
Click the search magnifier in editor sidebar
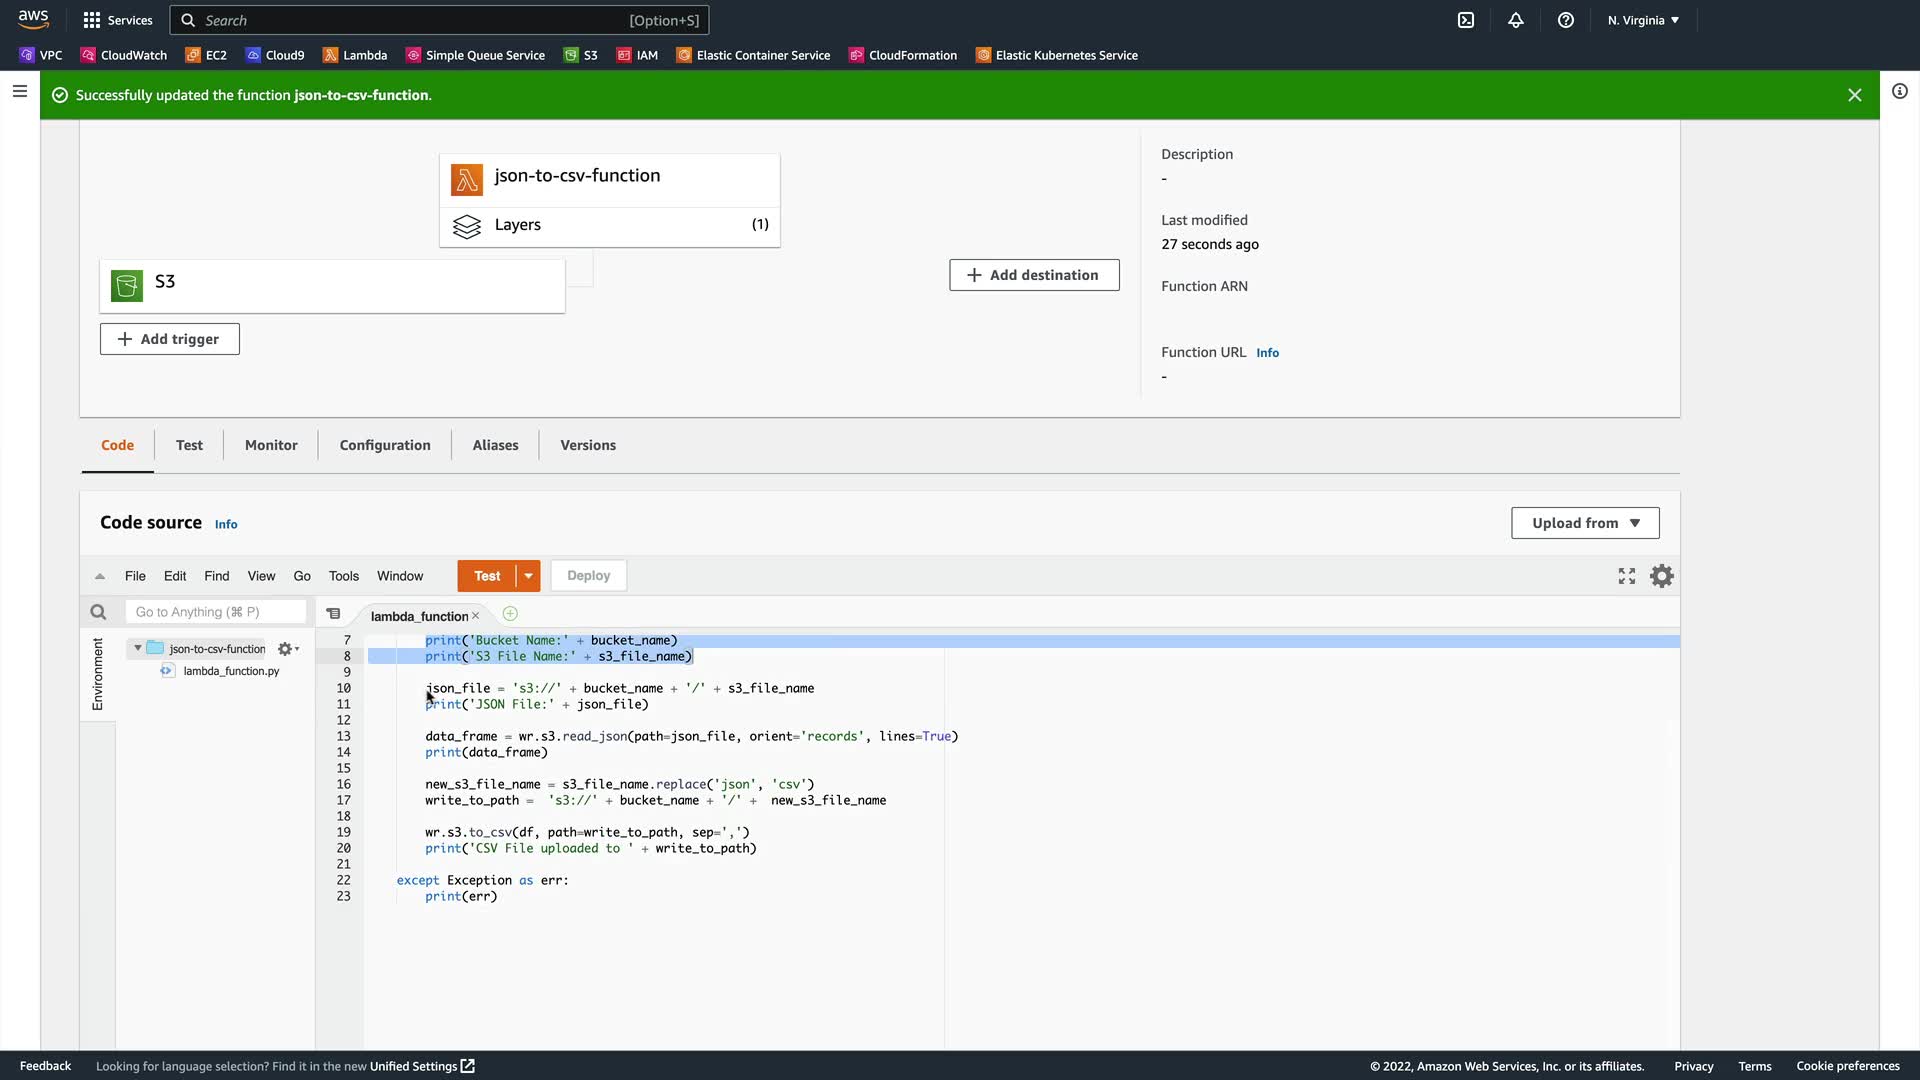(98, 612)
